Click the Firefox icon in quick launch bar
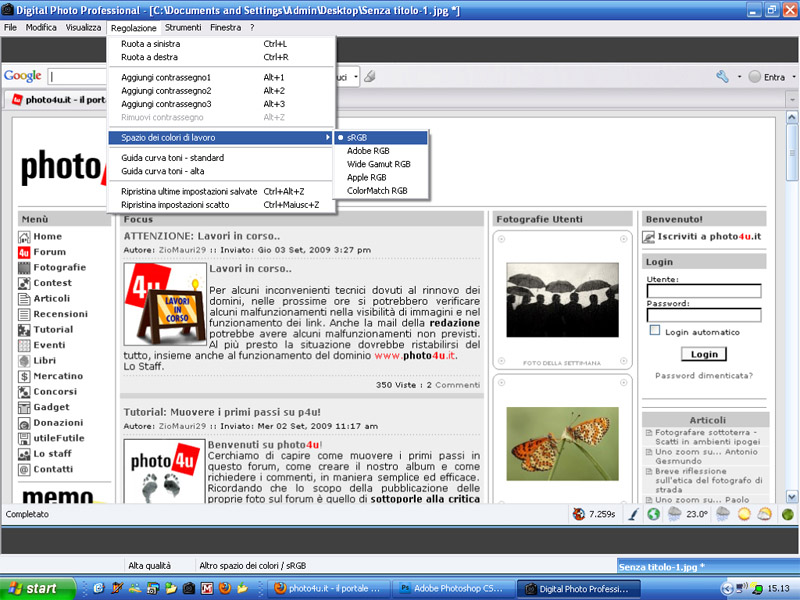This screenshot has width=800, height=600. [x=224, y=588]
